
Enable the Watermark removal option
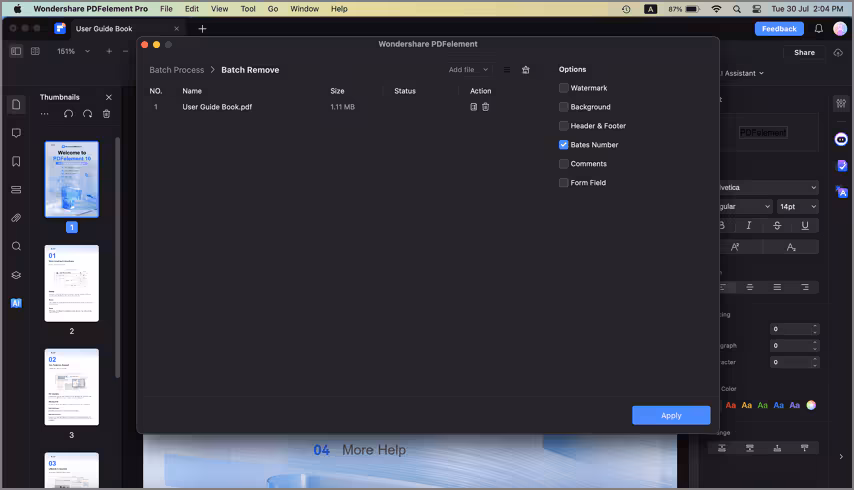pos(564,88)
